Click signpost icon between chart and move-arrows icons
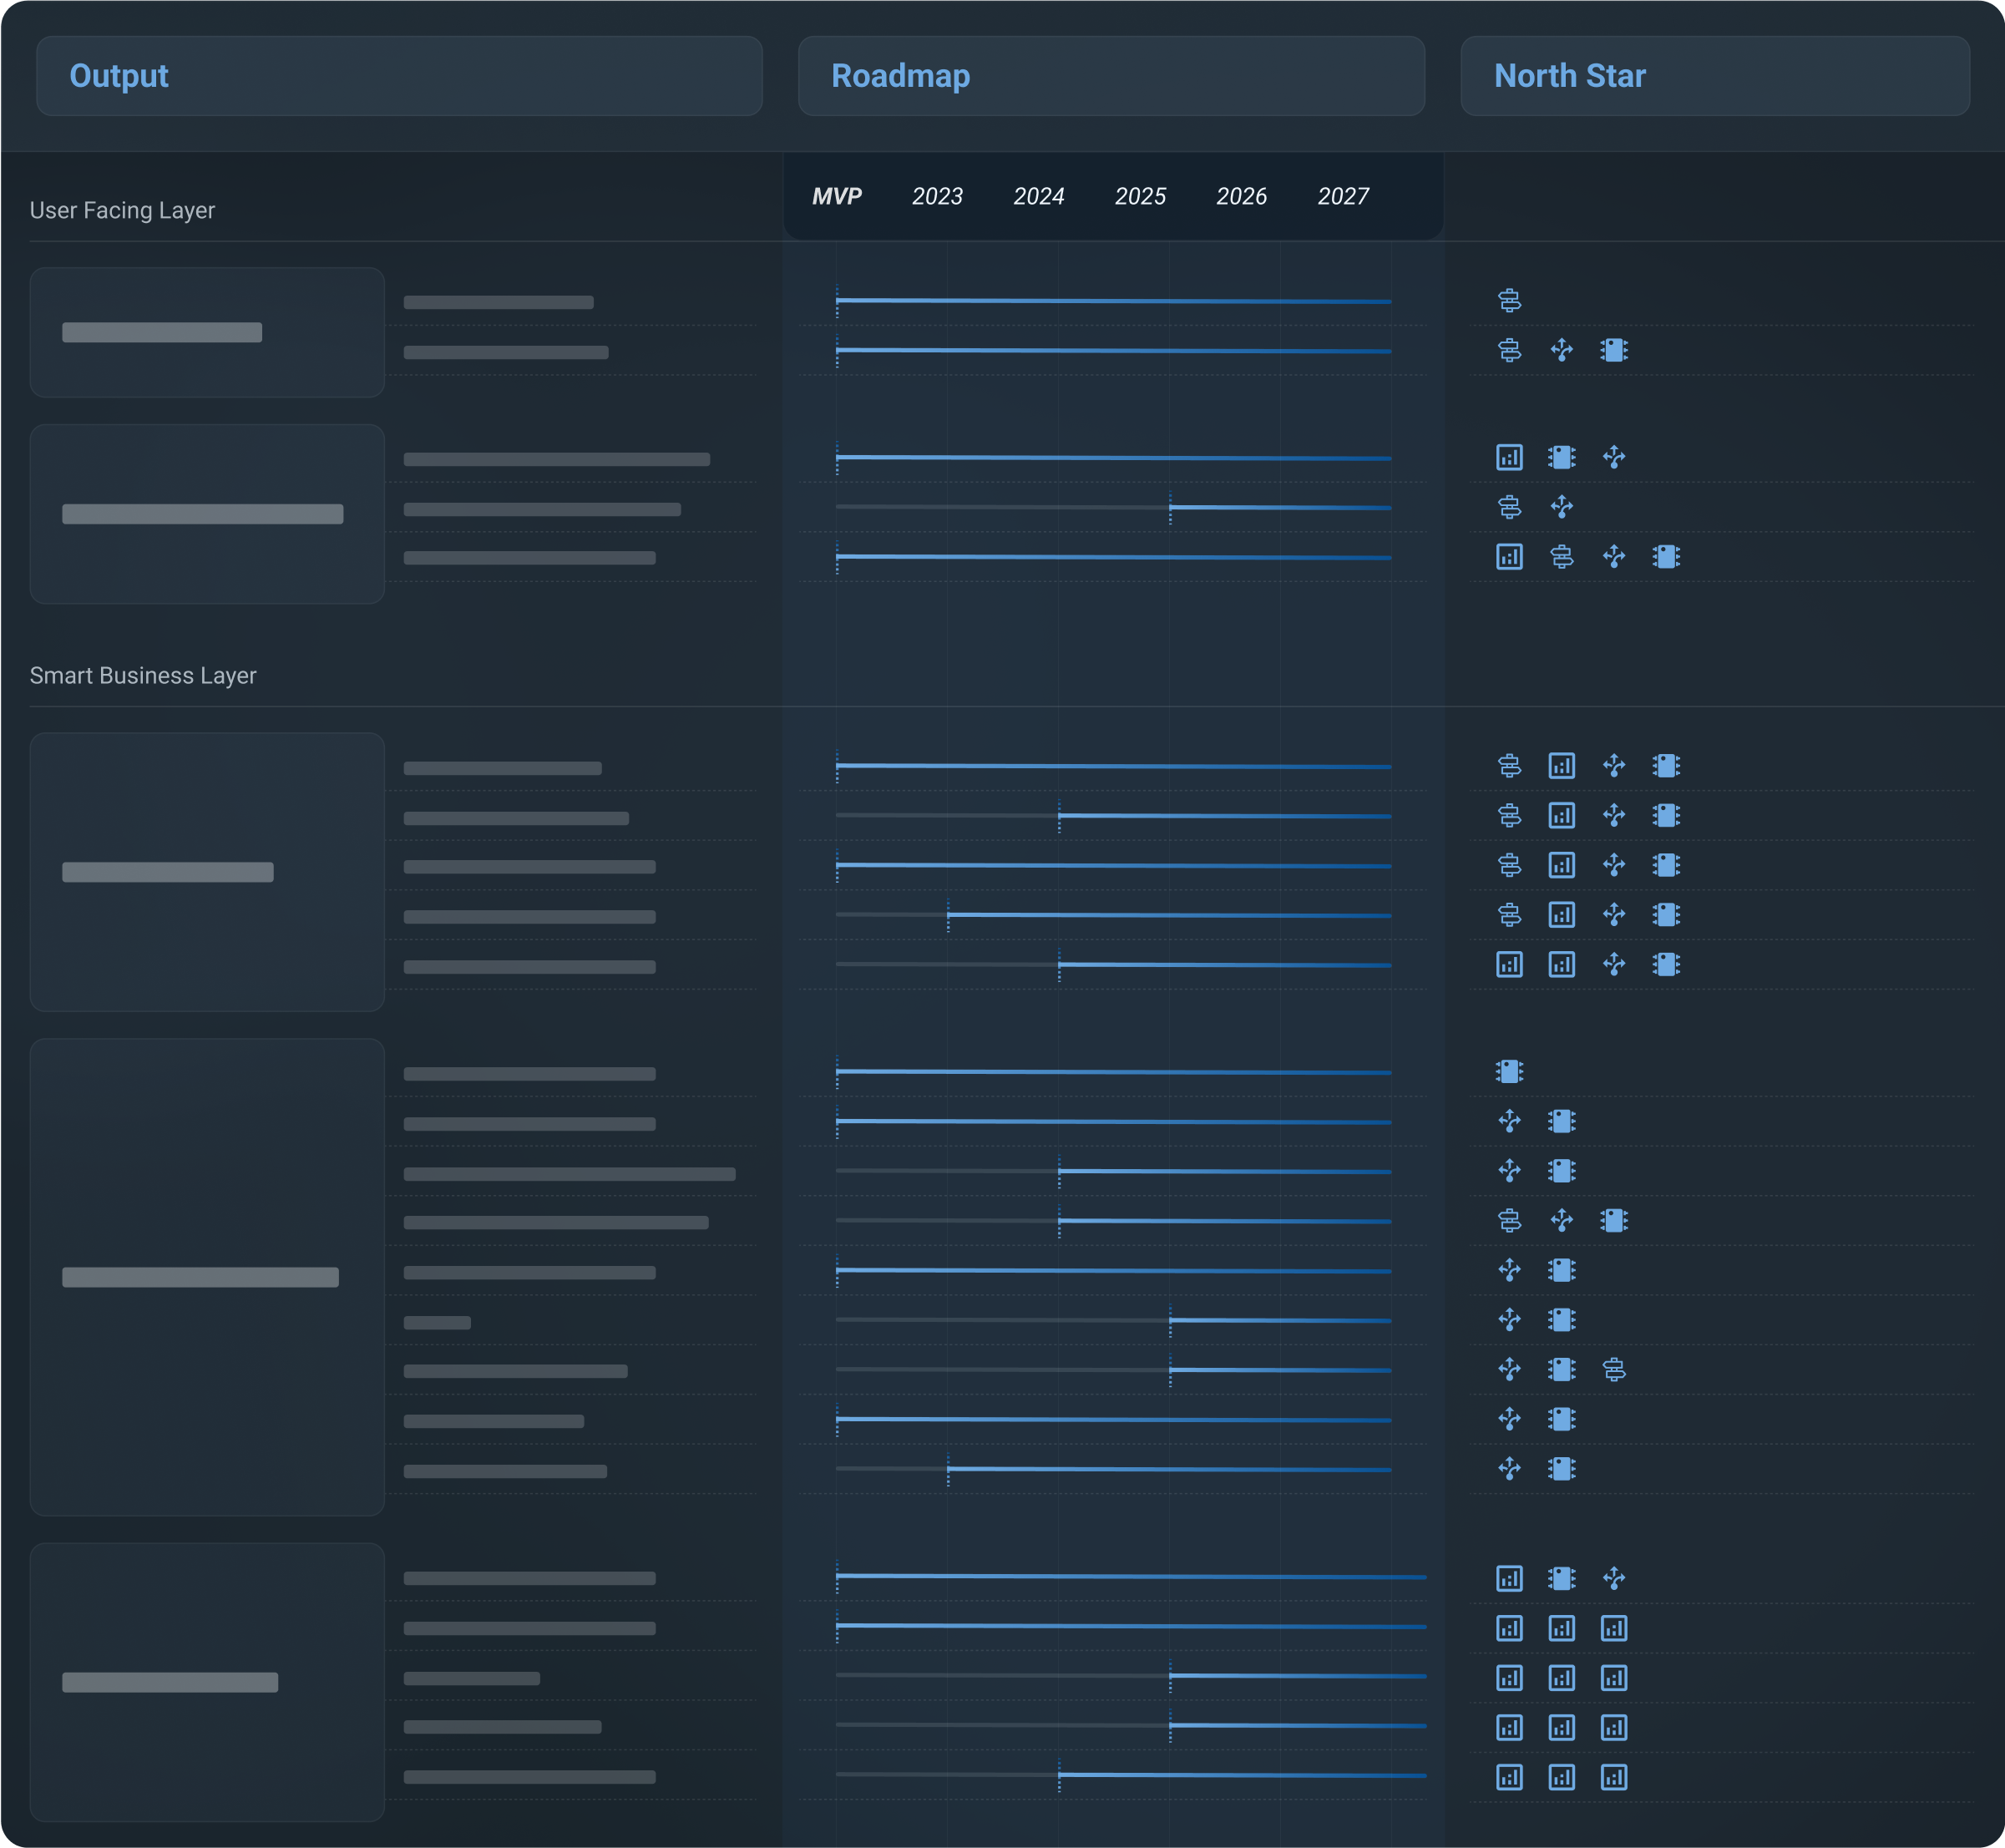2005x1848 pixels. [x=1561, y=557]
